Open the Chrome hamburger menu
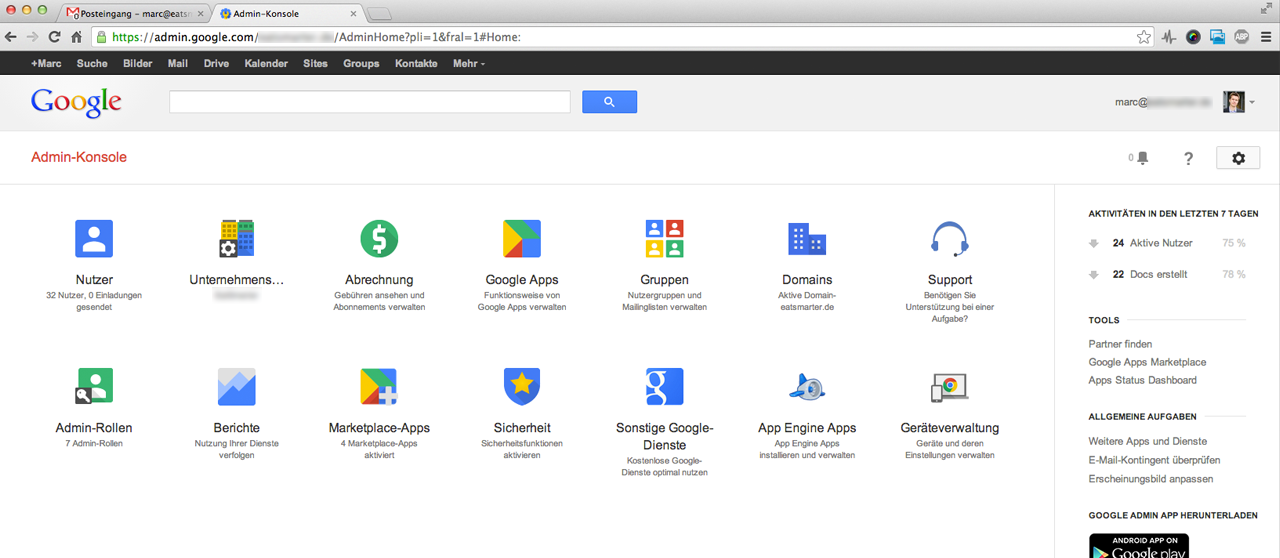 pyautogui.click(x=1265, y=37)
